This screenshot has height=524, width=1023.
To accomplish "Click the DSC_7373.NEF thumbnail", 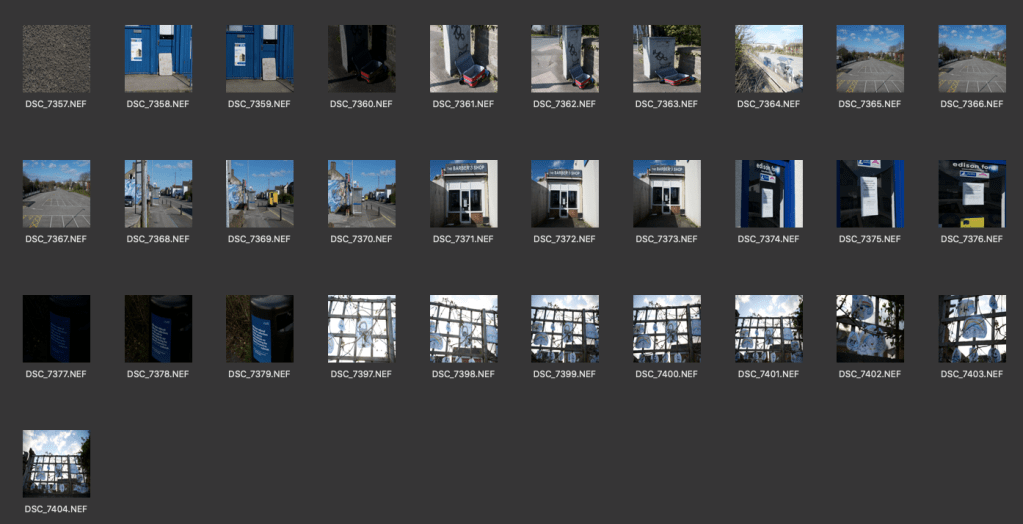I will [666, 194].
